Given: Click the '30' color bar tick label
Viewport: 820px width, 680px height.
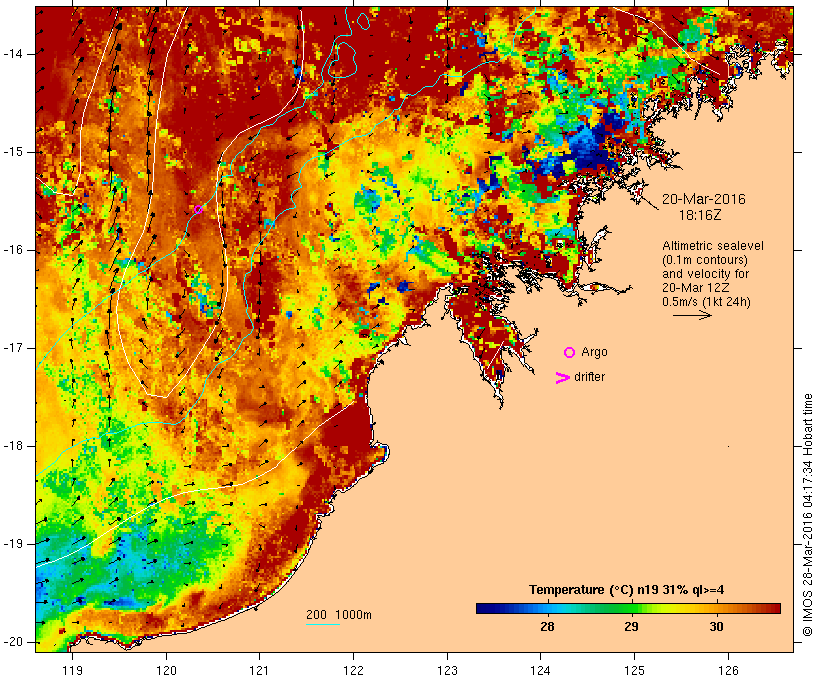Looking at the screenshot, I should 716,627.
